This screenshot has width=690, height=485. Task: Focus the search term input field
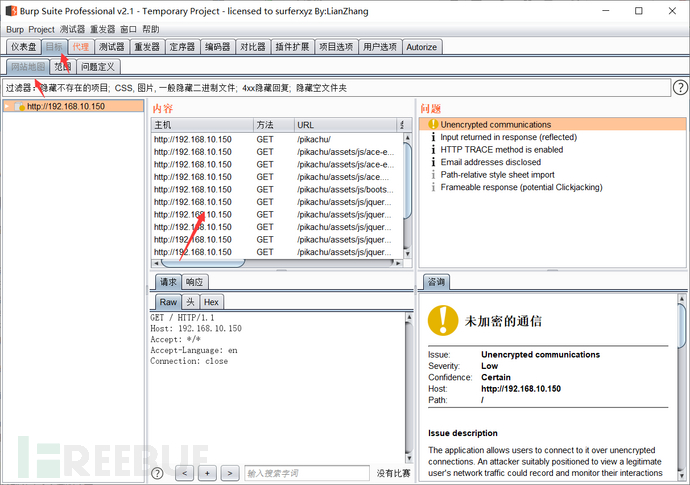307,474
